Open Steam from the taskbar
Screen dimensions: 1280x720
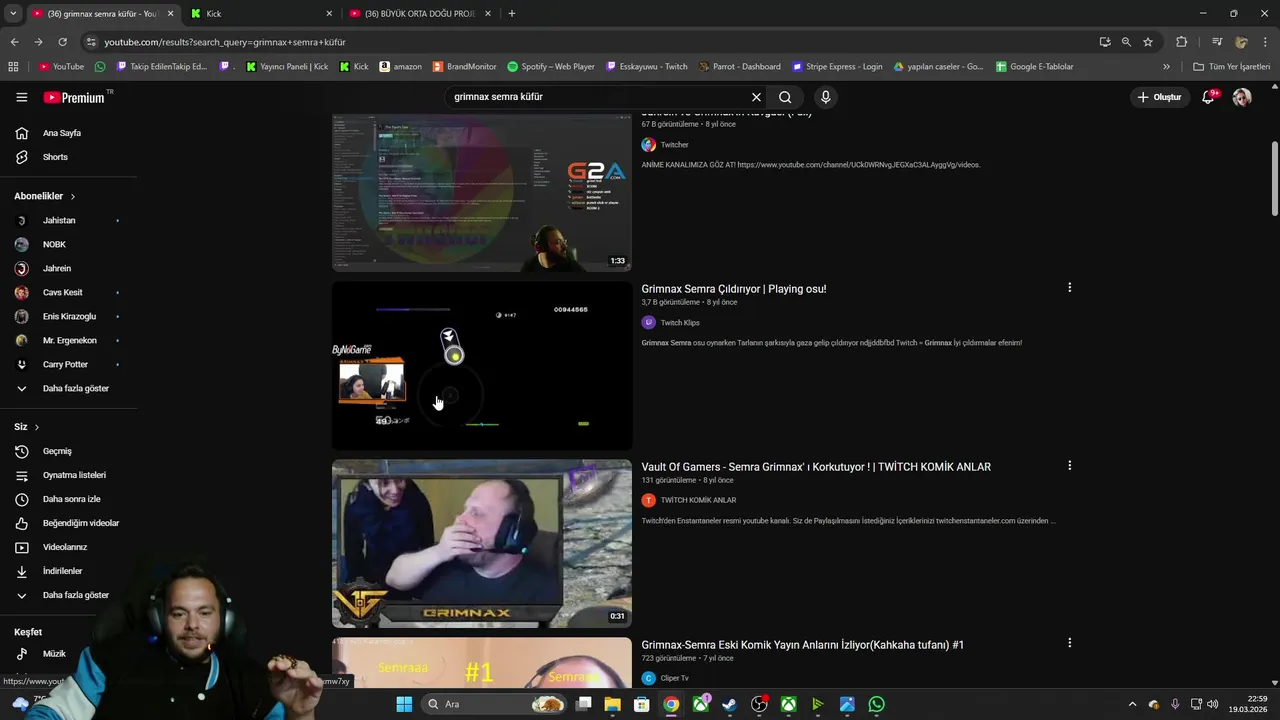point(730,704)
